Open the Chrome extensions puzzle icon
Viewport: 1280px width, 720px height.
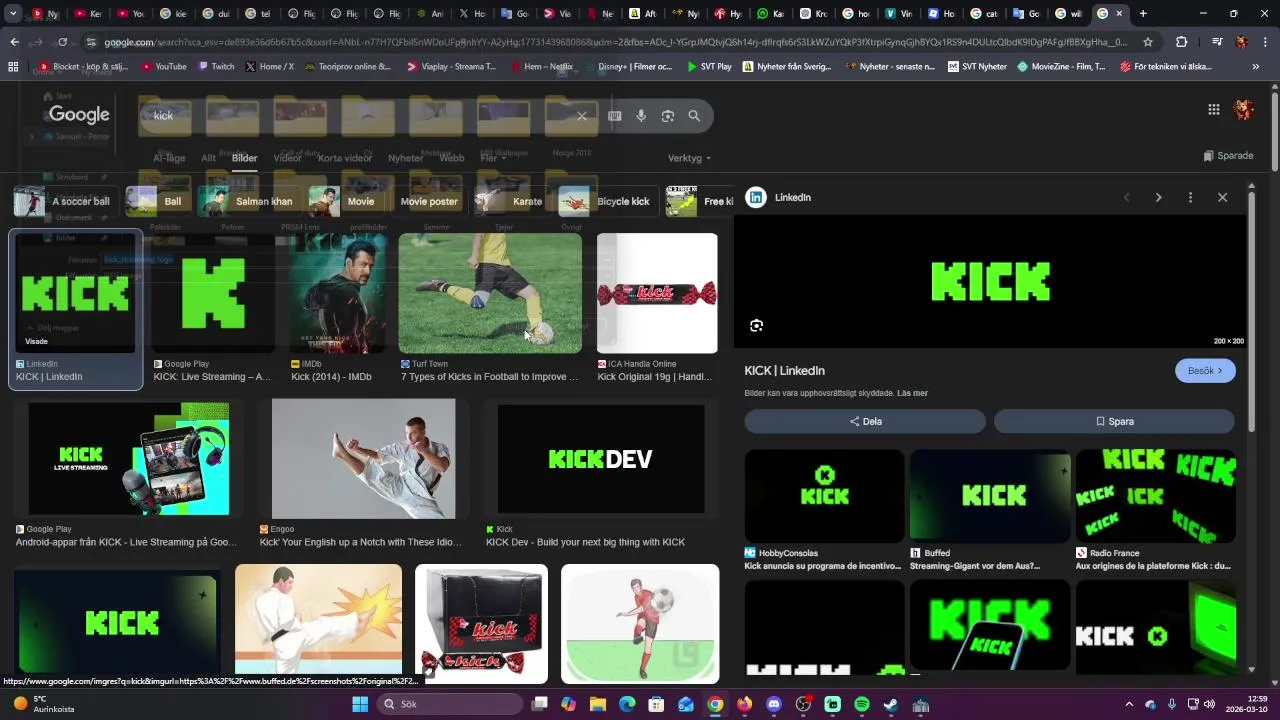1182,42
